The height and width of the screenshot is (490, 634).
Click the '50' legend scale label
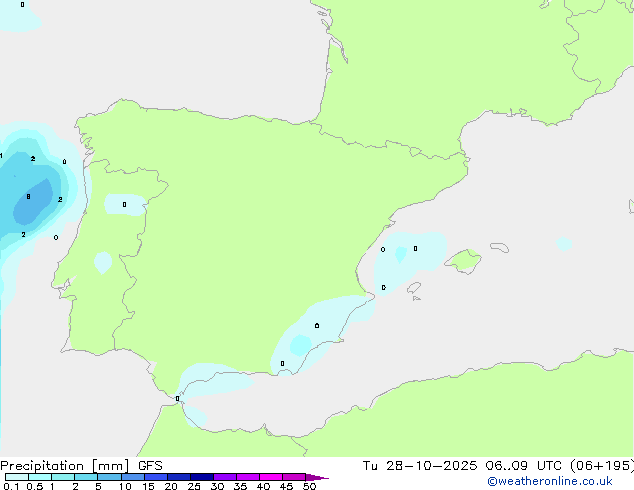pos(309,486)
